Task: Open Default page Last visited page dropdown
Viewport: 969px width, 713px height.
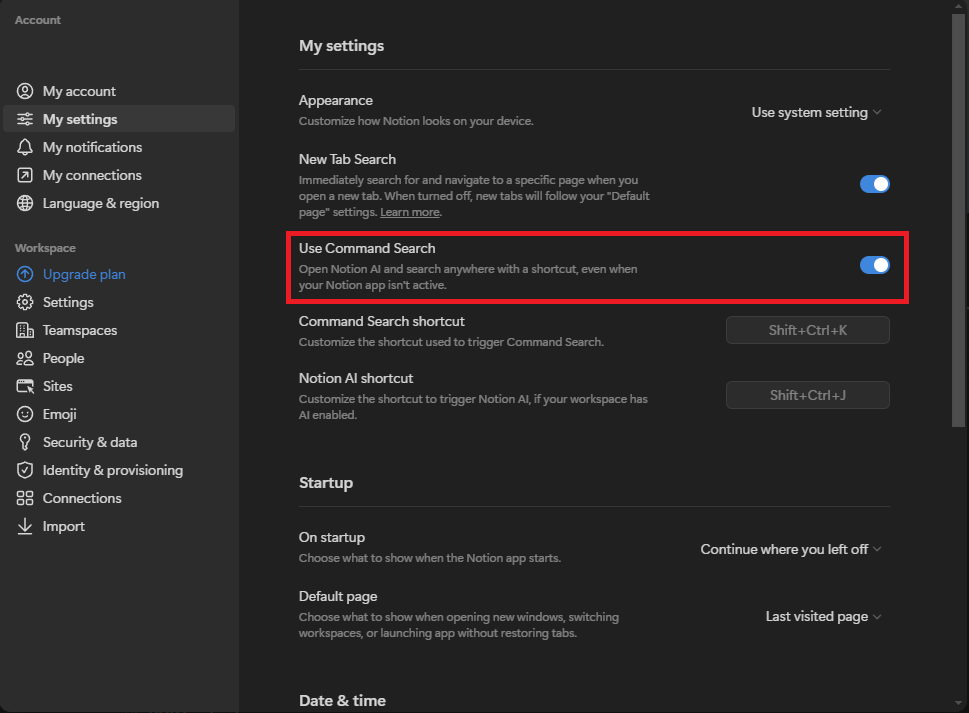Action: click(x=823, y=617)
